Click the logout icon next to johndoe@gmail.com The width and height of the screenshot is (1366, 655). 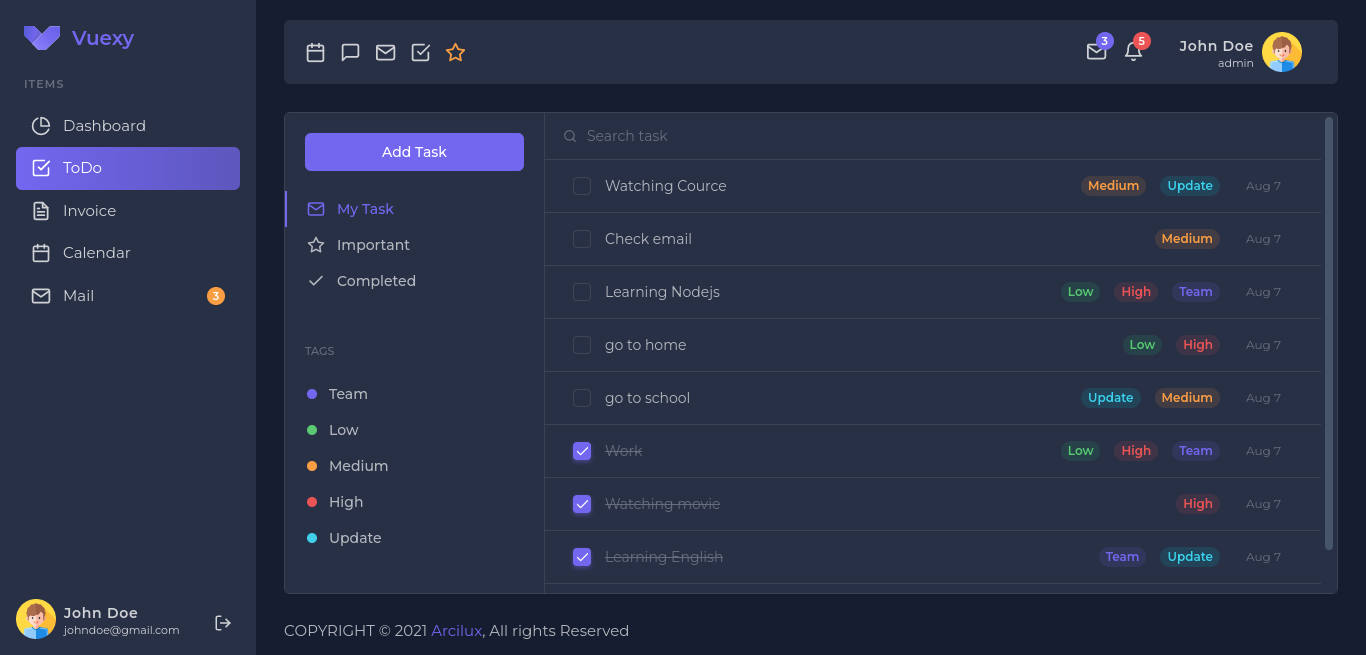tap(222, 622)
